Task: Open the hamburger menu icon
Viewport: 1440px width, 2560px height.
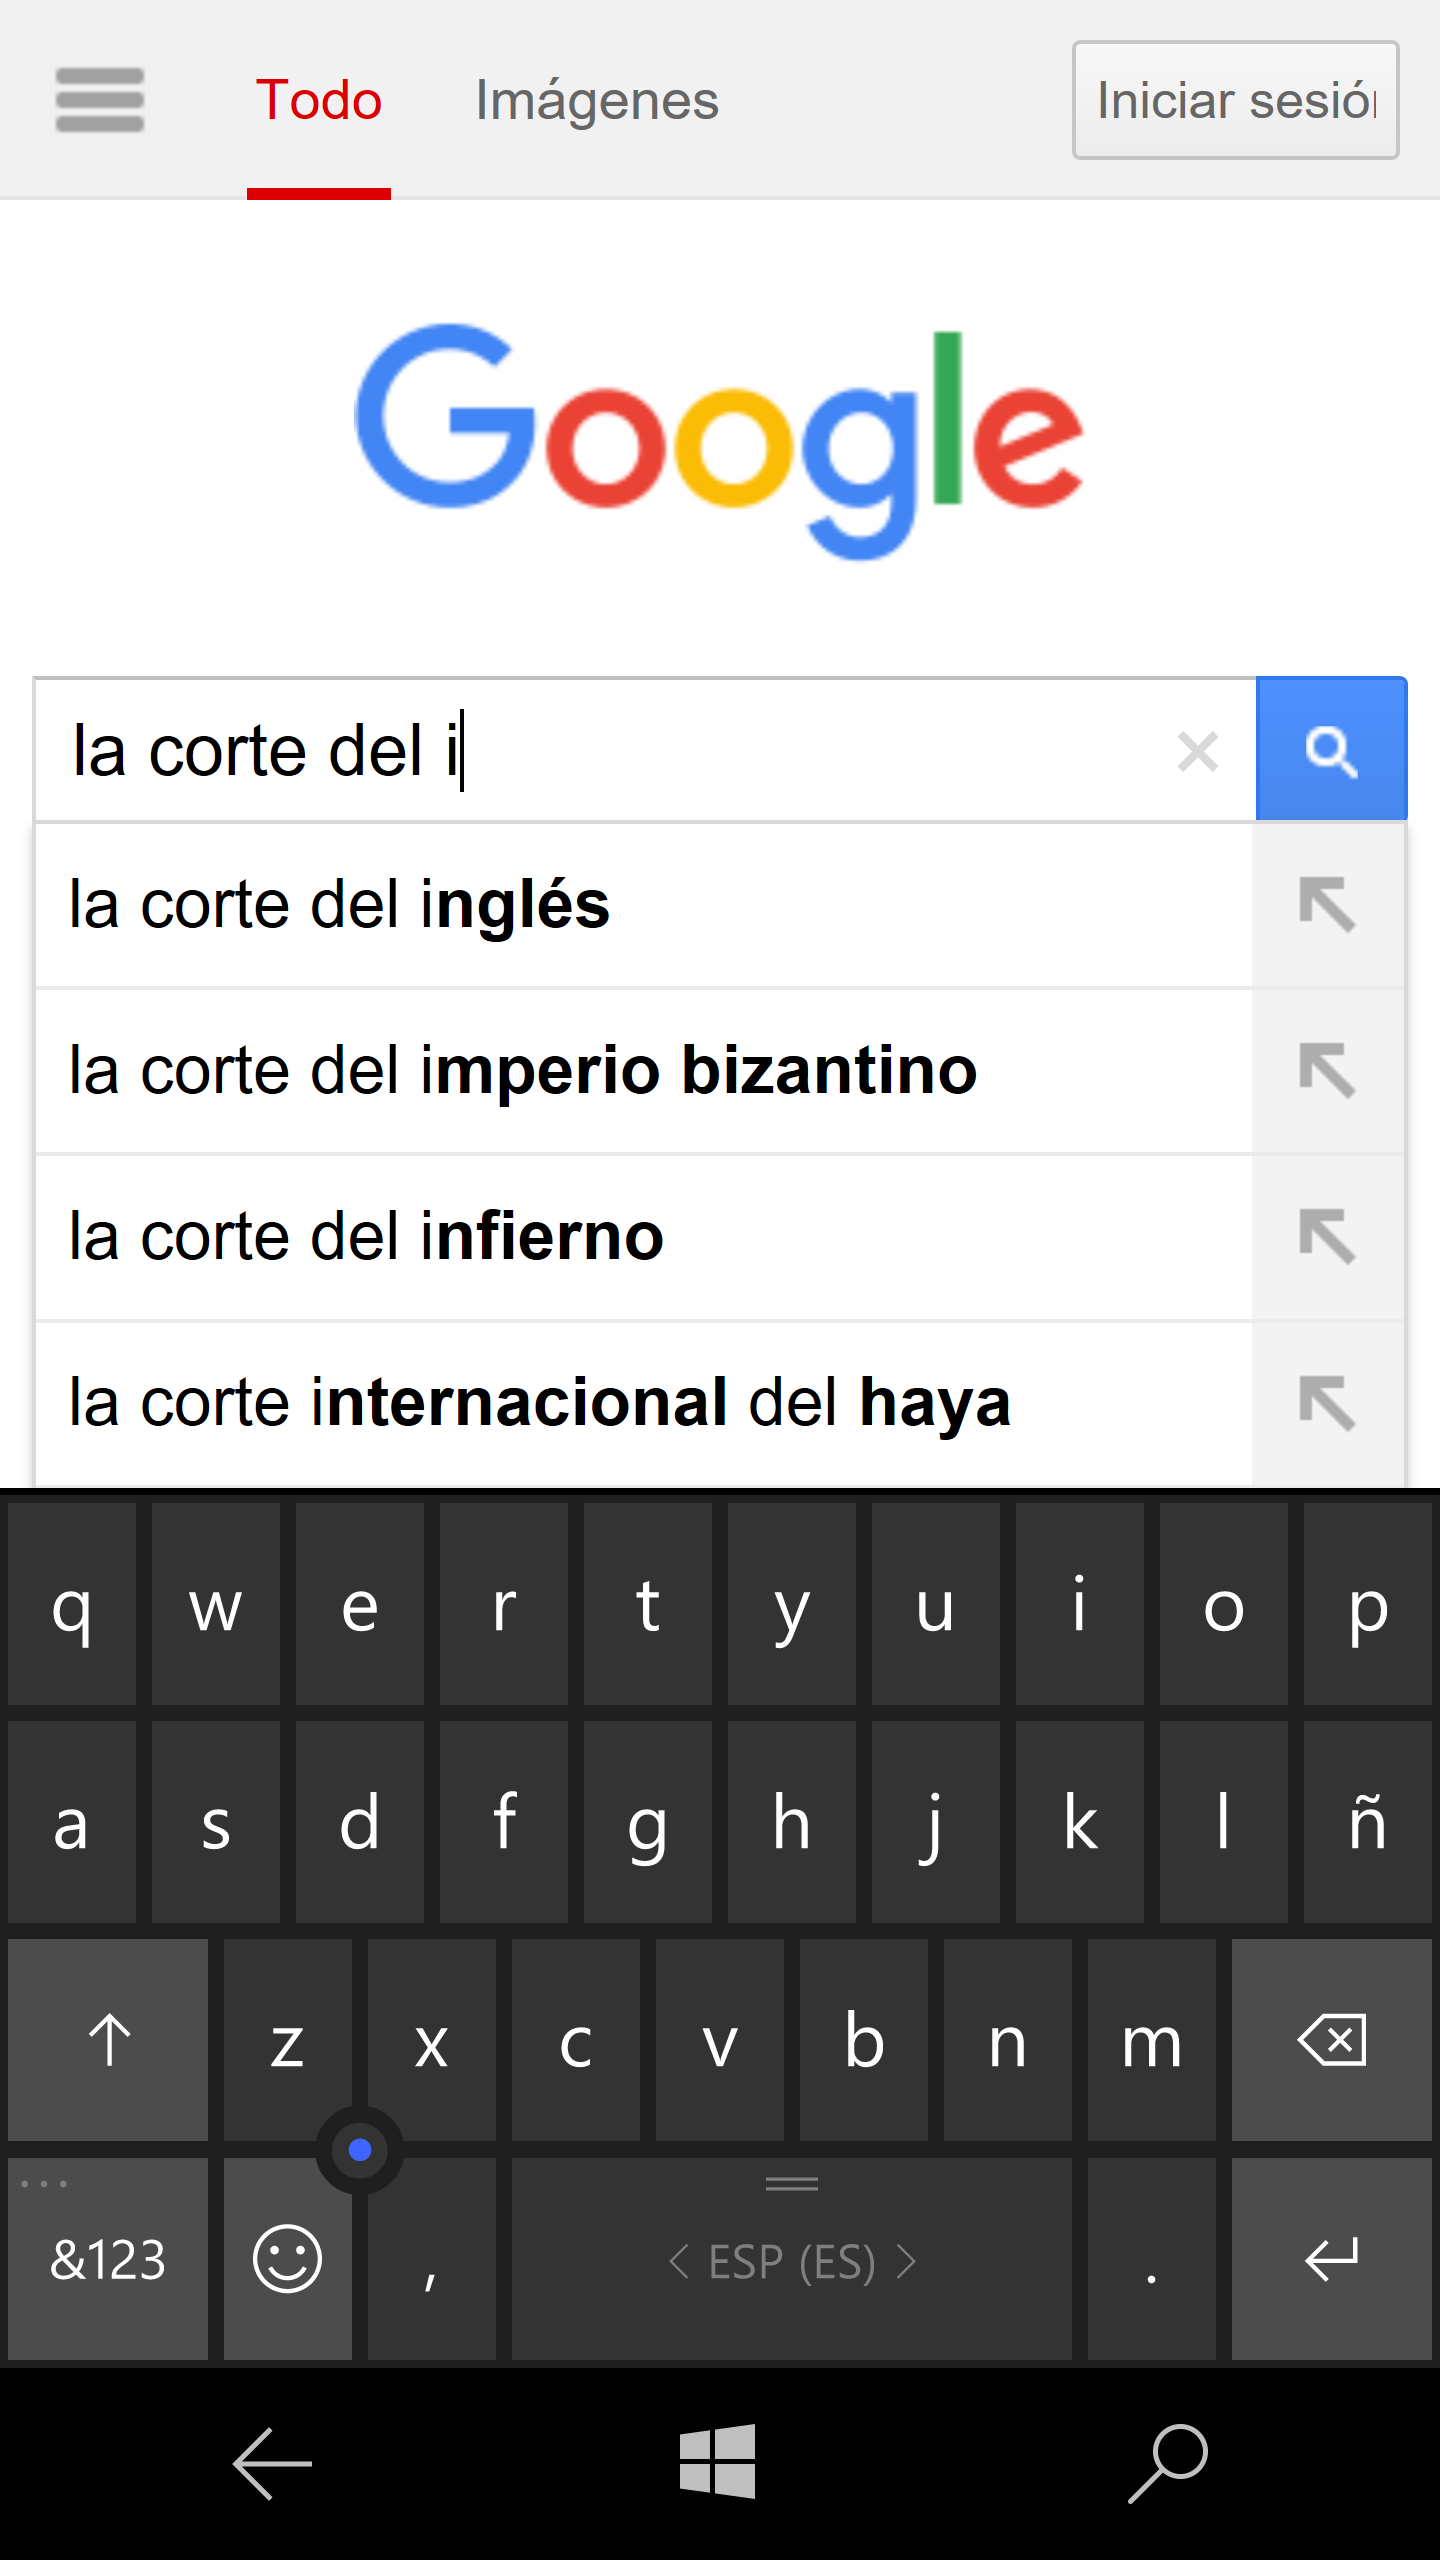Action: click(99, 100)
